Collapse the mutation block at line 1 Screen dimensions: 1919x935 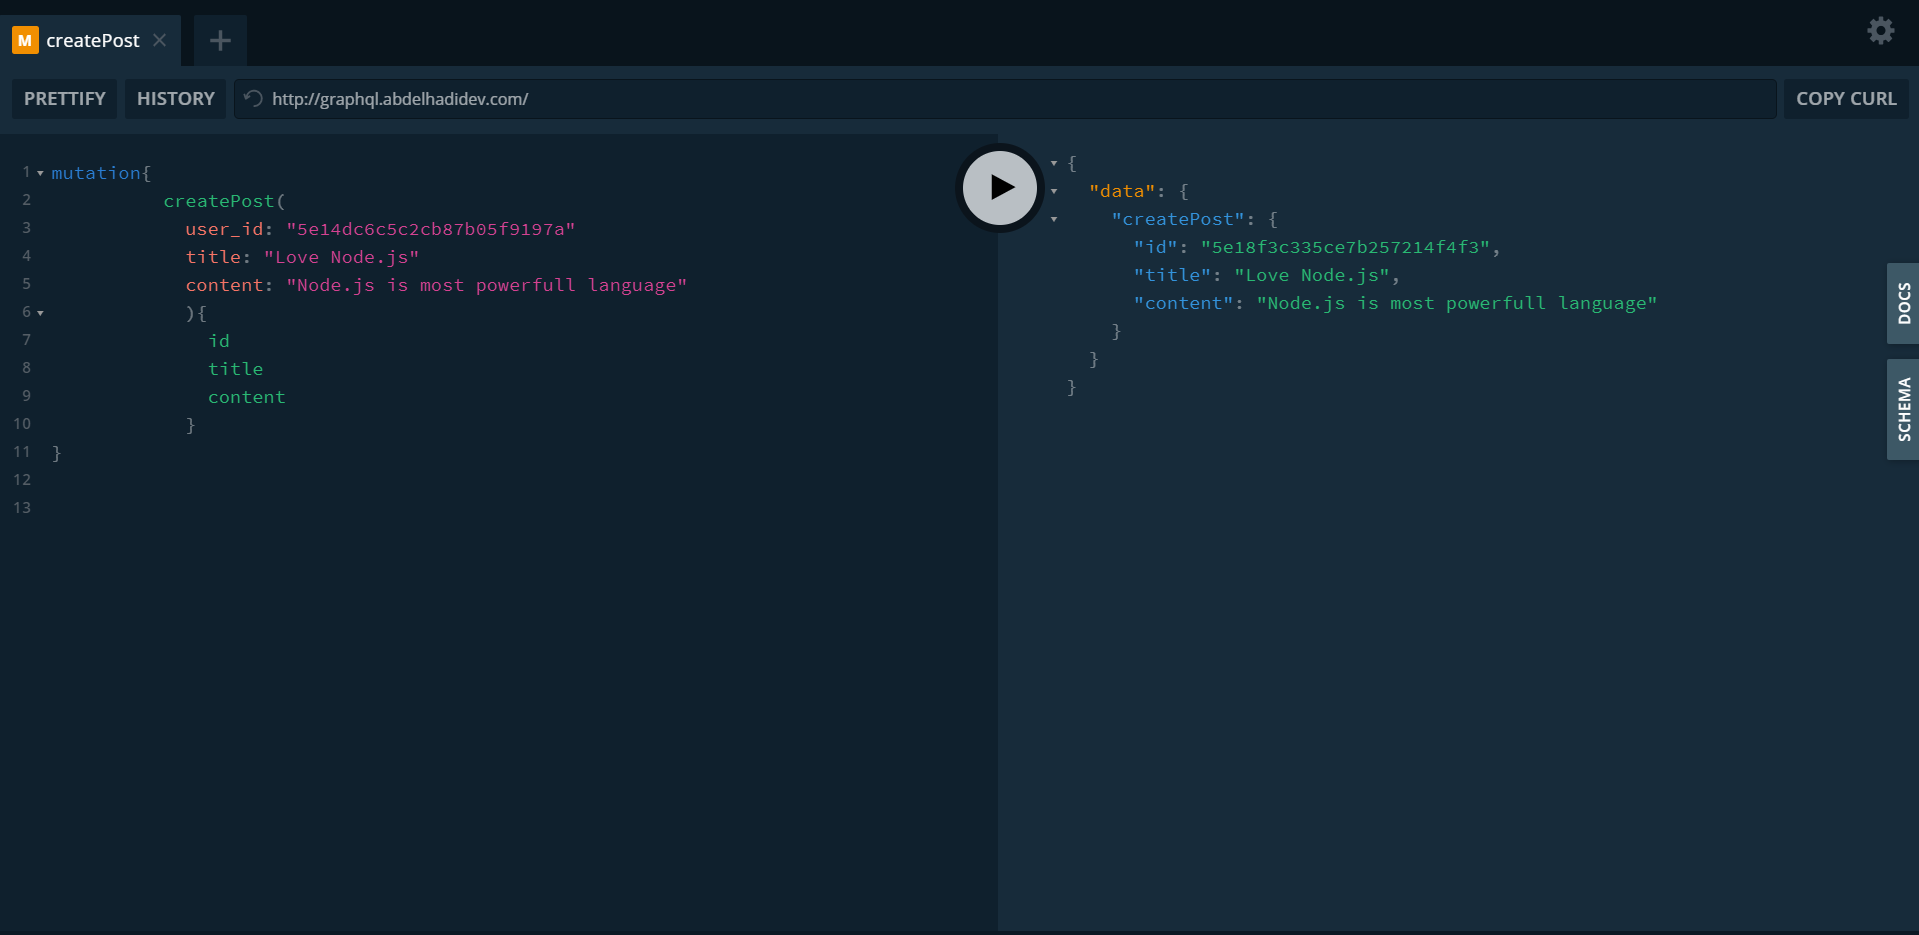coord(40,174)
